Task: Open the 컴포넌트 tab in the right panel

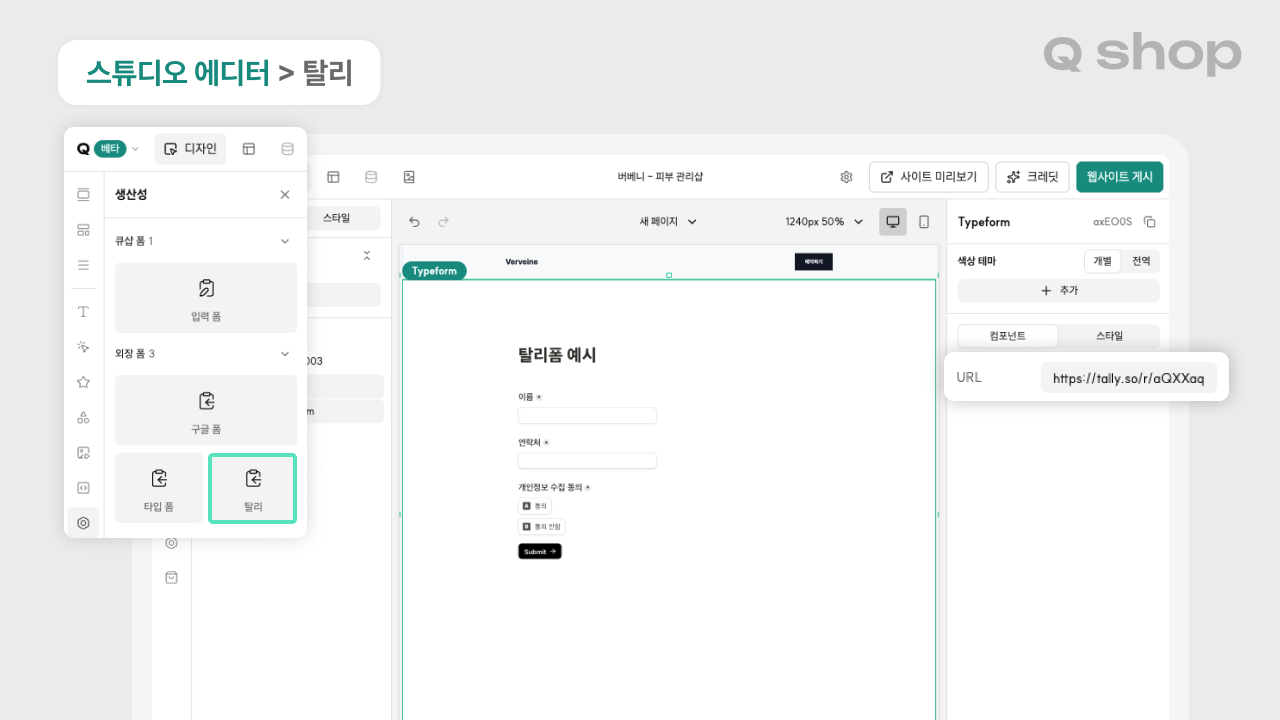Action: (1007, 336)
